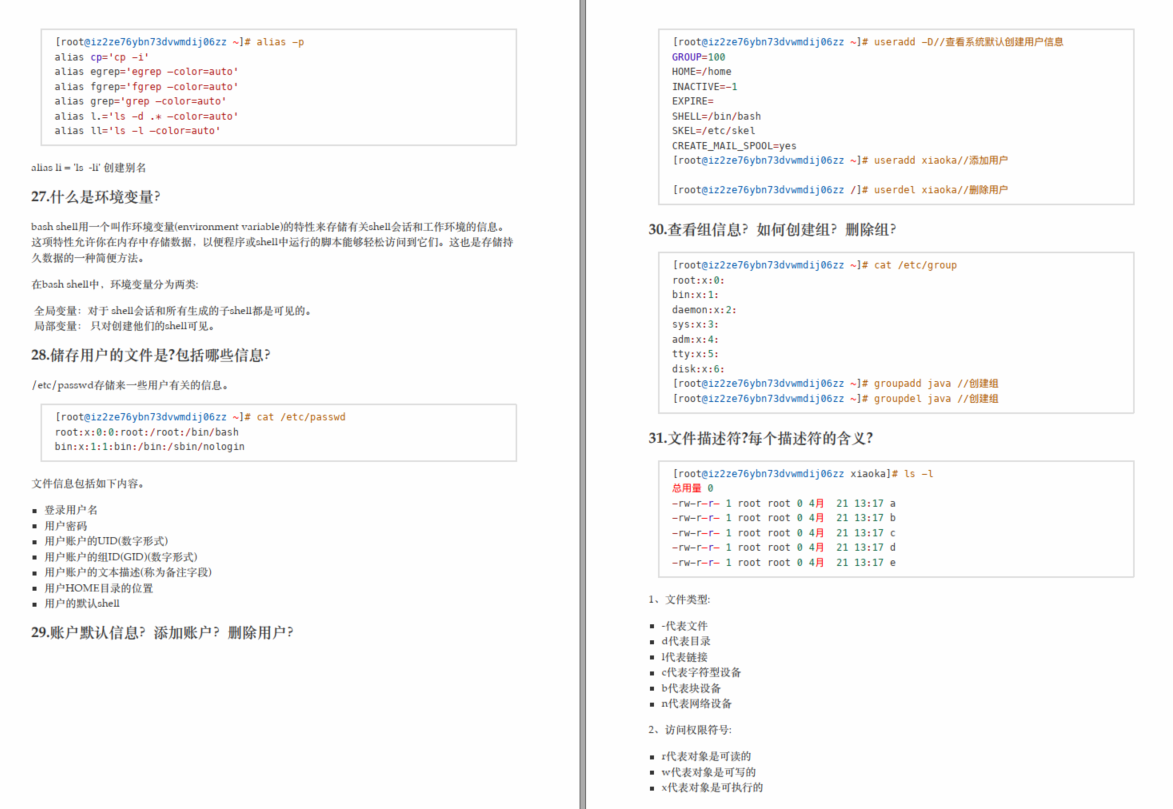Click bullet 'd代表目录'
Screen dimensions: 1173x809
[686, 641]
